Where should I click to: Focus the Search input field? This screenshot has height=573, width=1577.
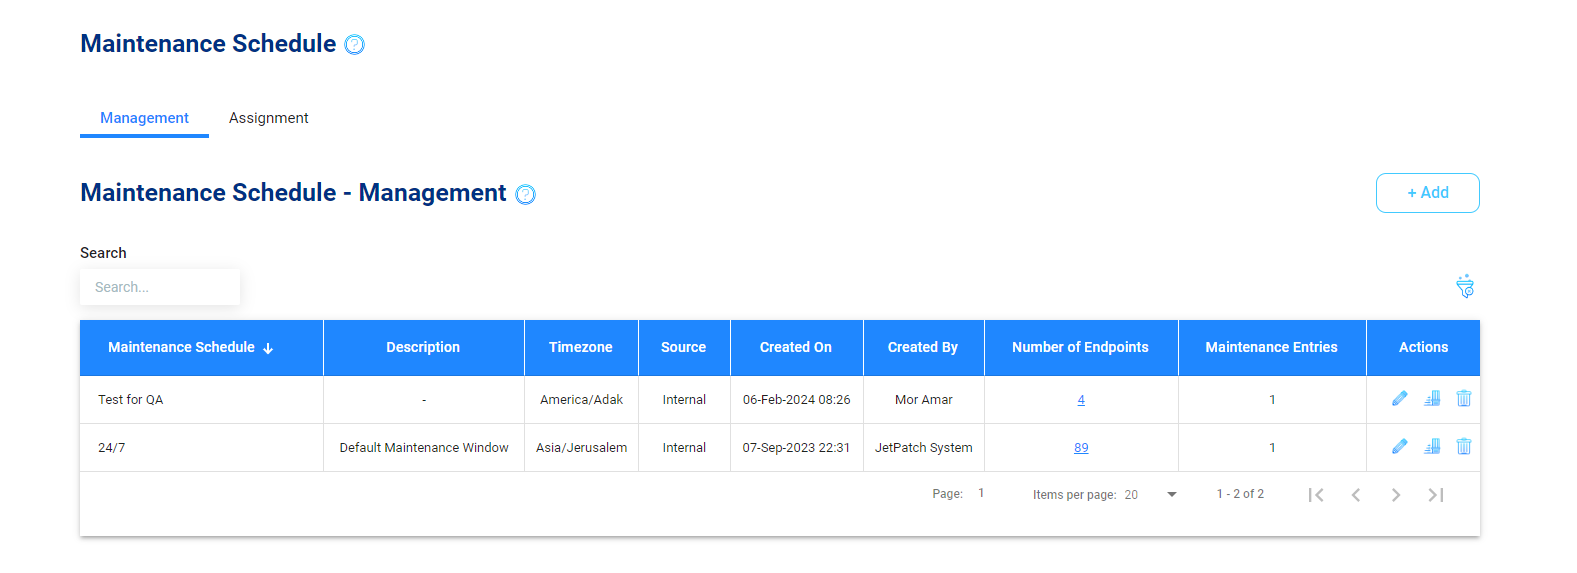tap(160, 287)
